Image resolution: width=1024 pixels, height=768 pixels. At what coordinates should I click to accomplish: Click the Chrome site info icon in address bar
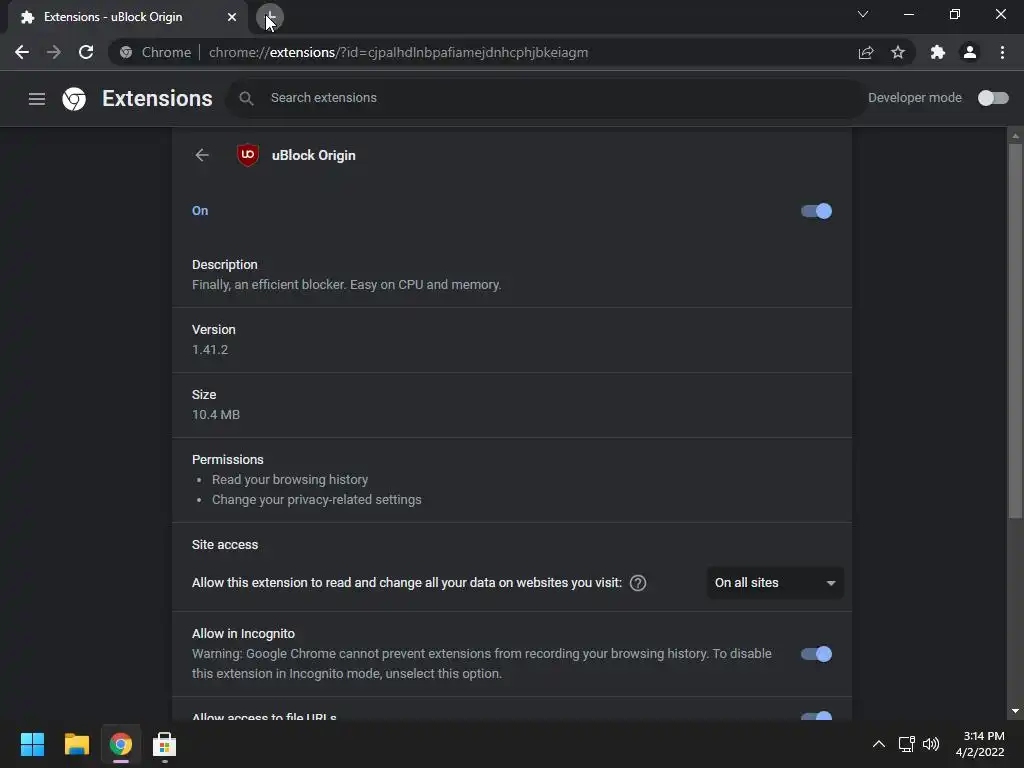click(126, 52)
